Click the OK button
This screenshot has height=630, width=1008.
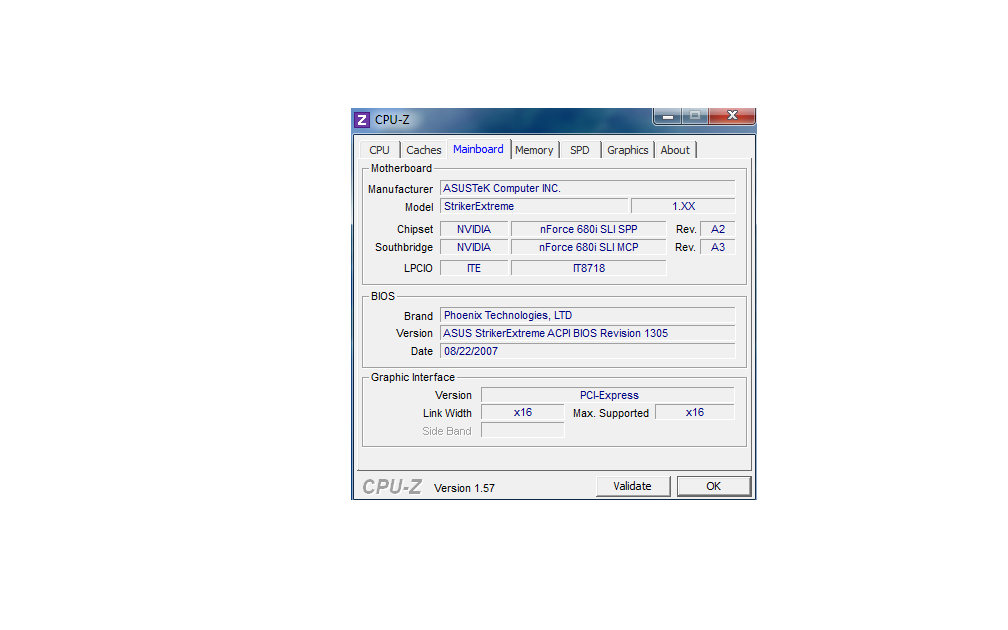click(x=714, y=486)
